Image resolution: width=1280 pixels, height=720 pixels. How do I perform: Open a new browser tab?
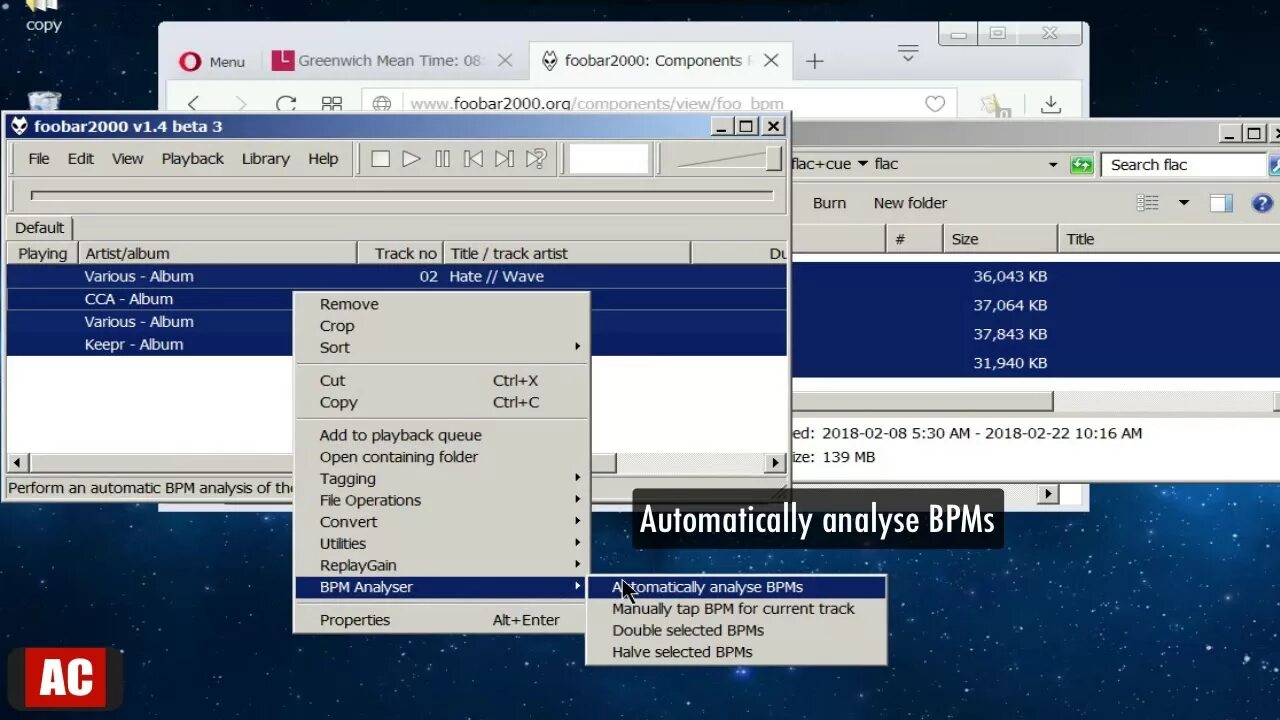(815, 62)
